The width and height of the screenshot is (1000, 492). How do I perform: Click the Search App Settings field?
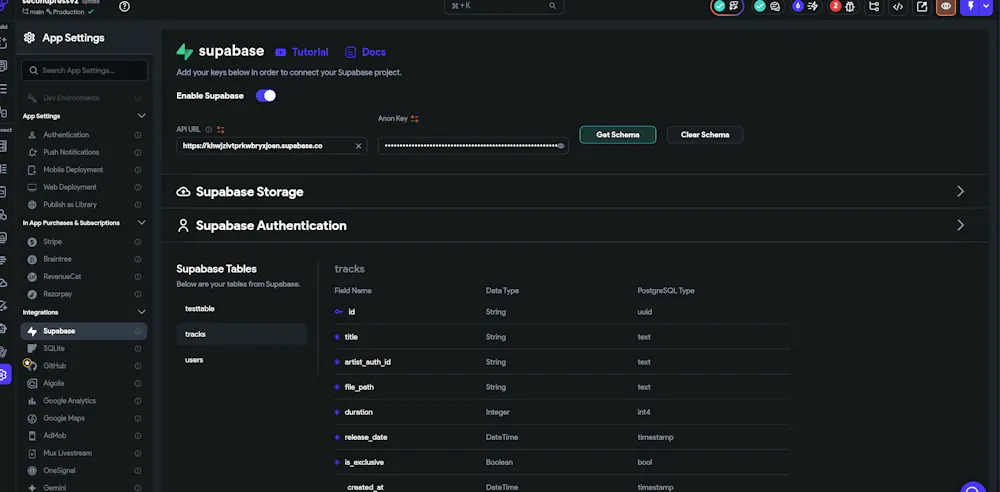coord(85,71)
